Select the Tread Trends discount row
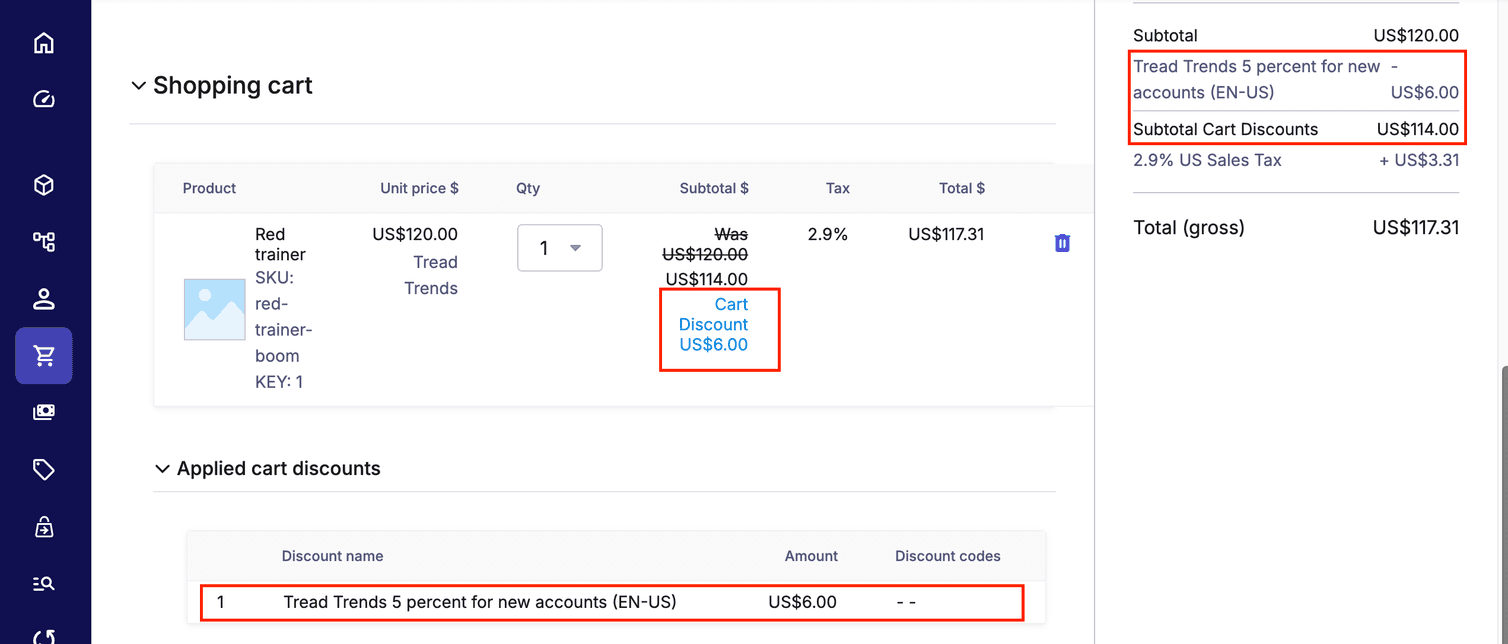This screenshot has height=644, width=1508. click(x=612, y=602)
